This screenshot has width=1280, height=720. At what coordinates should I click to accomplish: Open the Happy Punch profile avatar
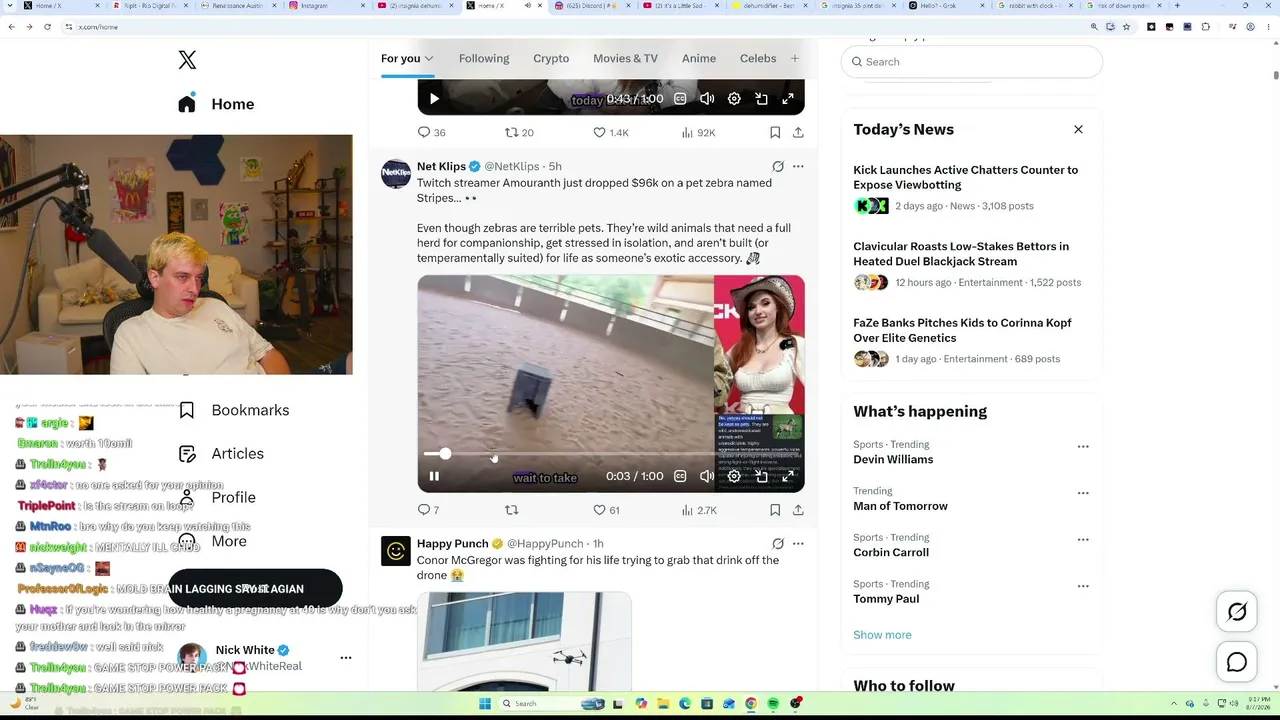[x=396, y=551]
